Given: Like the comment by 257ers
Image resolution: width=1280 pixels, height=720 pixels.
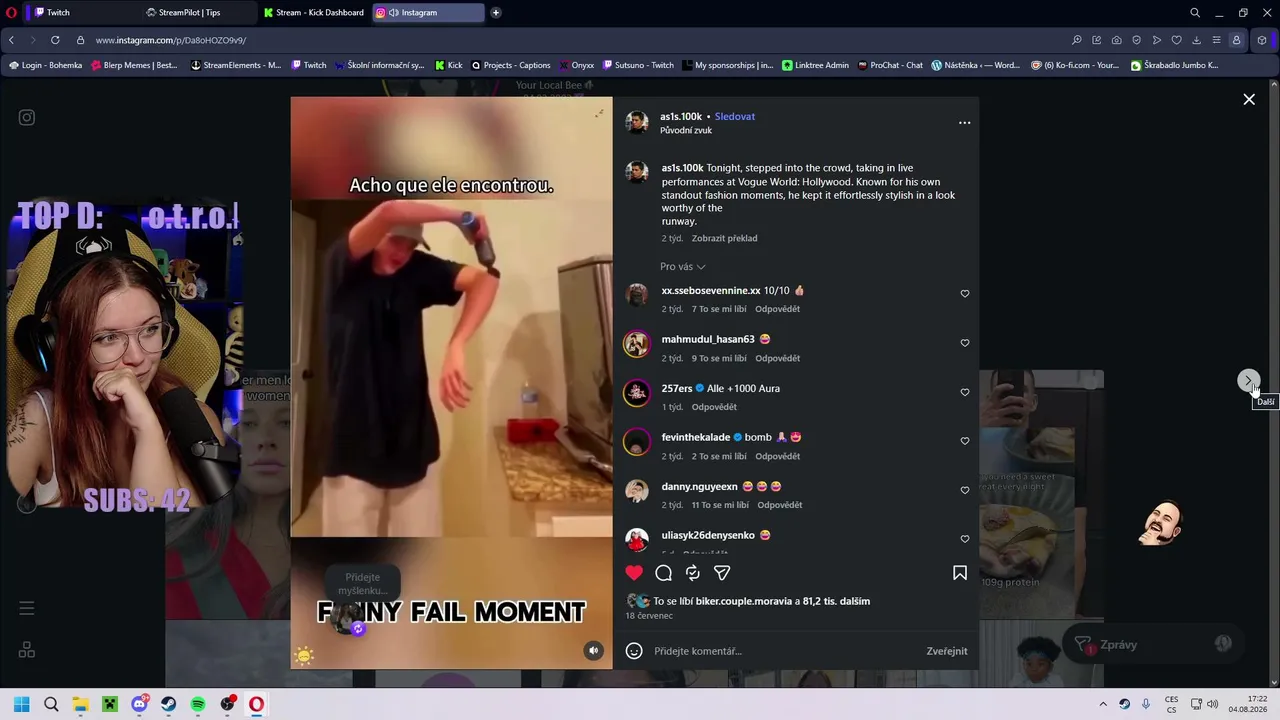Looking at the screenshot, I should click(x=965, y=392).
